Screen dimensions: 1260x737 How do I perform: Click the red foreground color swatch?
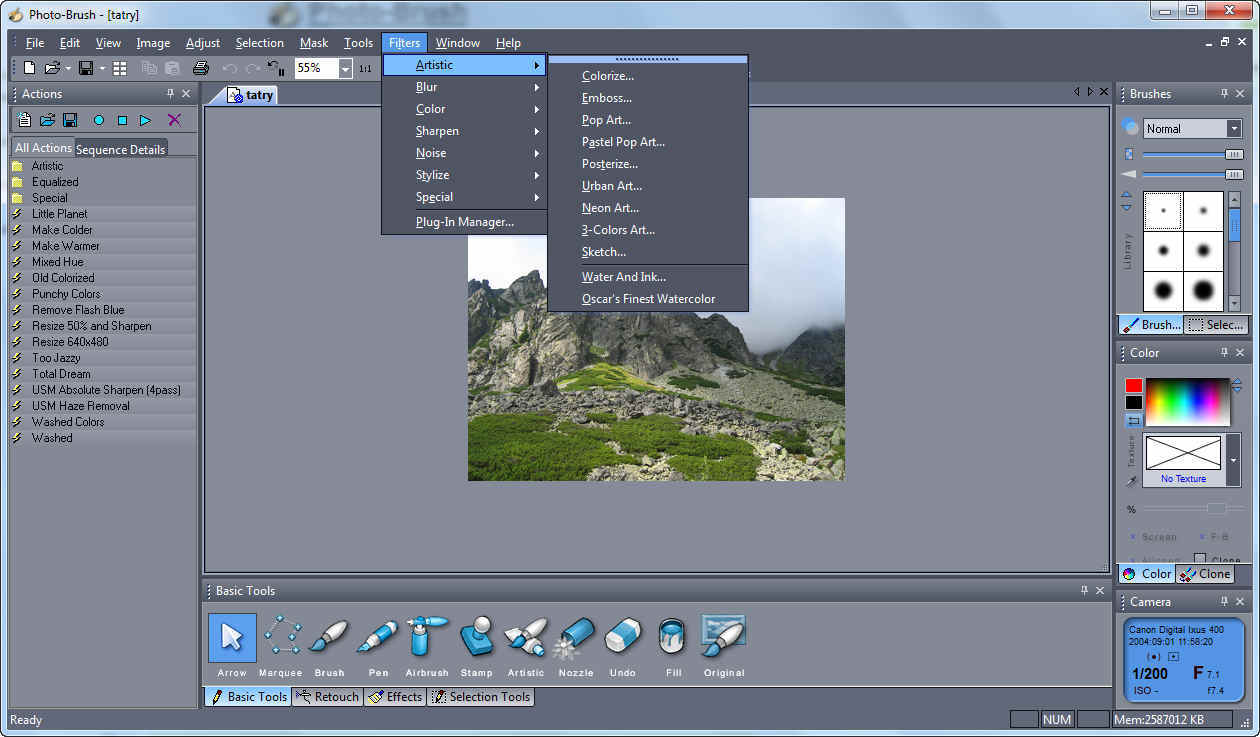click(1134, 384)
